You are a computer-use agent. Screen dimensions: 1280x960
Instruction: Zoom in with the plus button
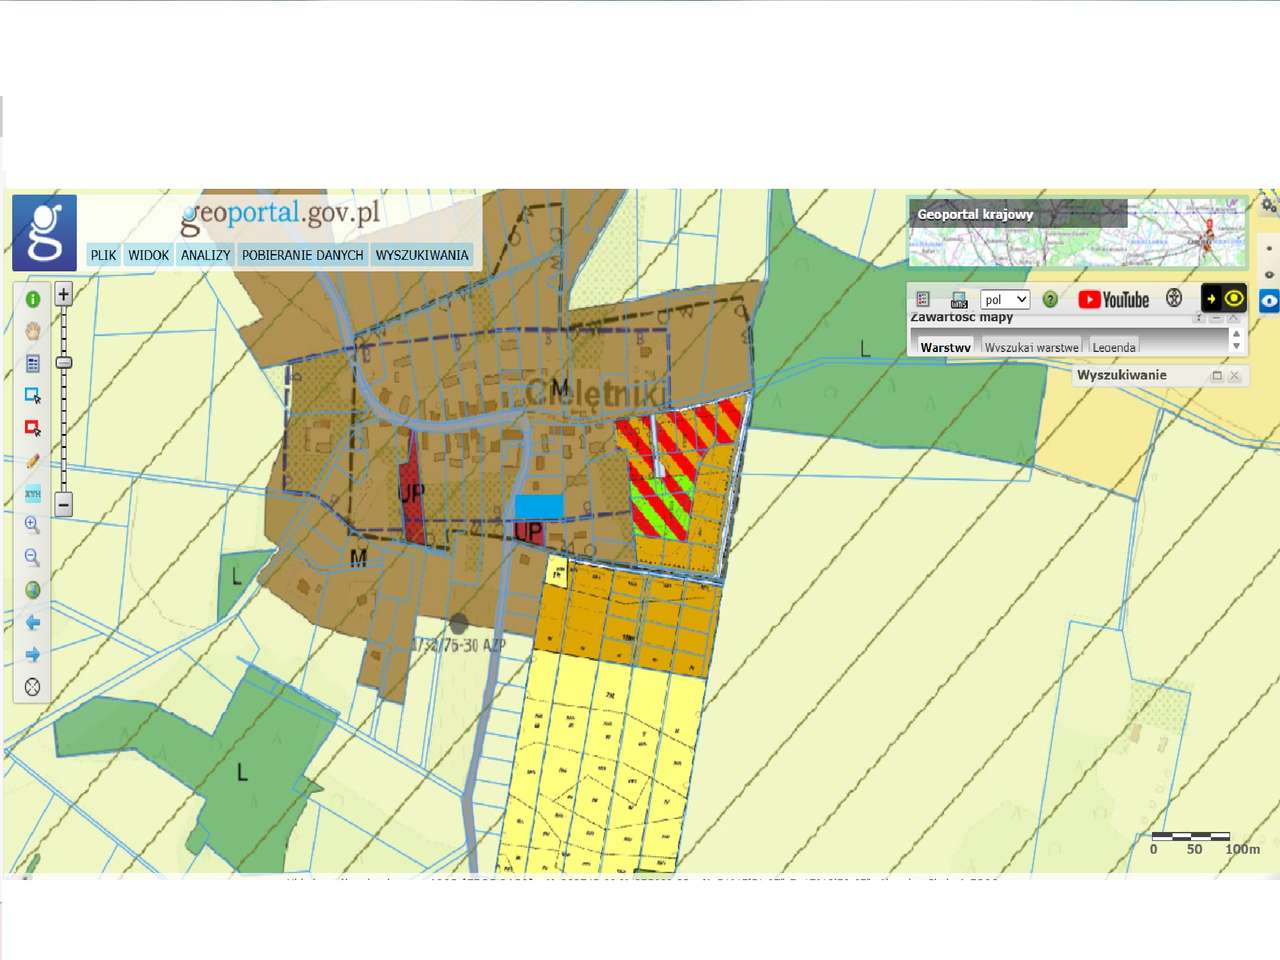(x=63, y=294)
